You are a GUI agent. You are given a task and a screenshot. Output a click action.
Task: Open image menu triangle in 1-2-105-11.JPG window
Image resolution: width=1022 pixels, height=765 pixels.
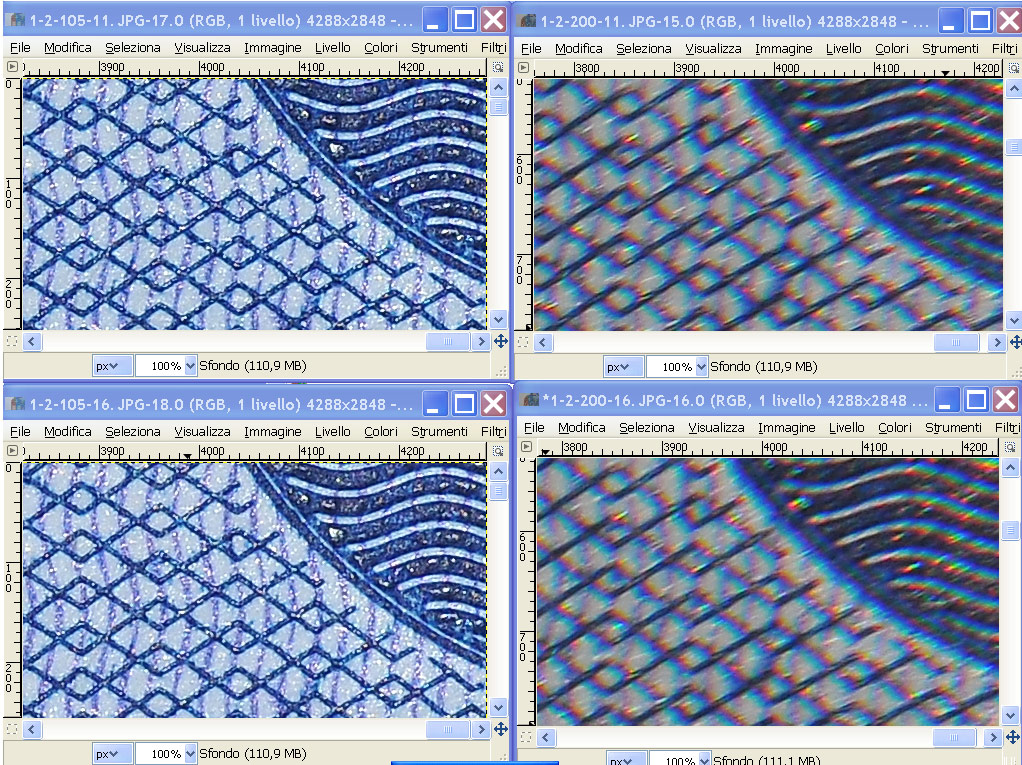[x=12, y=66]
